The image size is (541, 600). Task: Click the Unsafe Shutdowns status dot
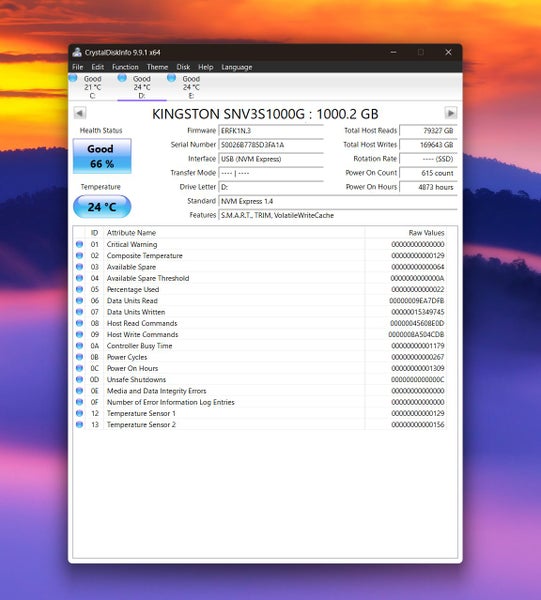pos(79,379)
